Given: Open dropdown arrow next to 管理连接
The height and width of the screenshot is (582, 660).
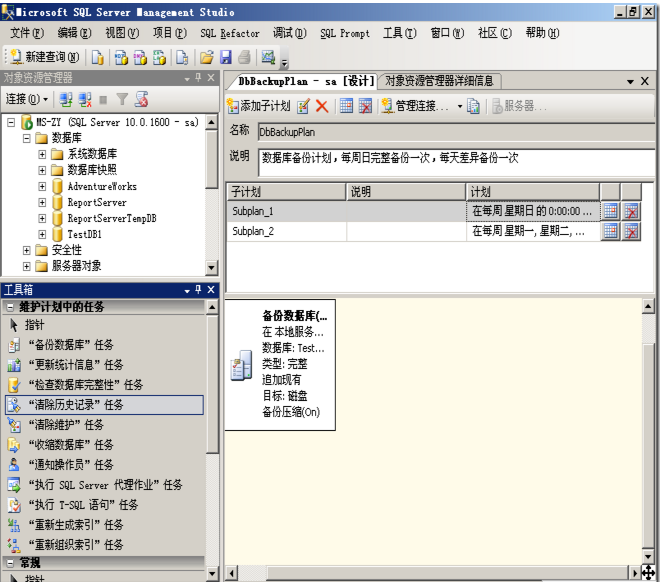Looking at the screenshot, I should [460, 106].
